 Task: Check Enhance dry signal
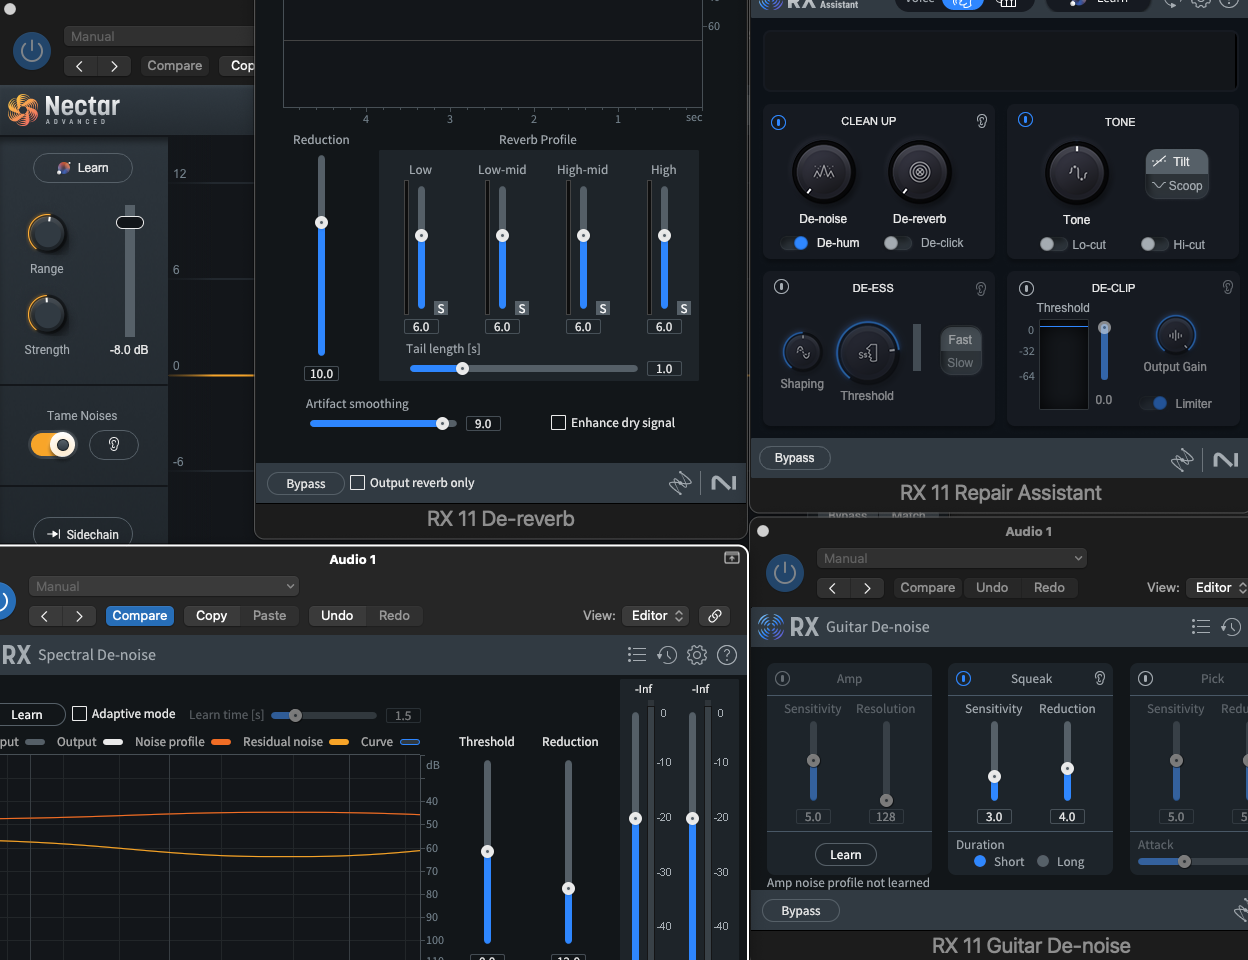(x=559, y=423)
